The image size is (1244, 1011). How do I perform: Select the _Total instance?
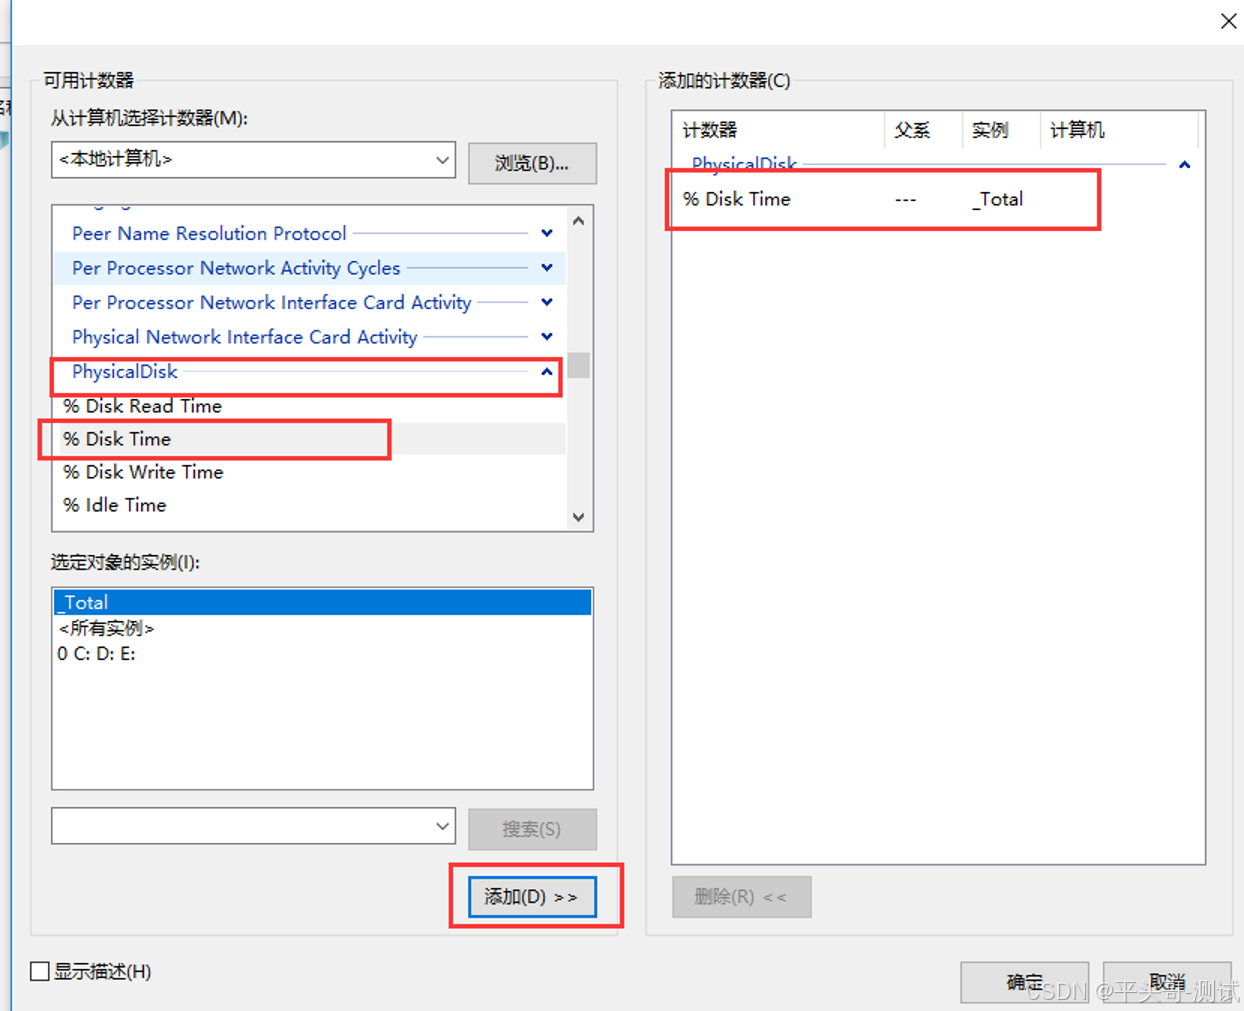322,602
